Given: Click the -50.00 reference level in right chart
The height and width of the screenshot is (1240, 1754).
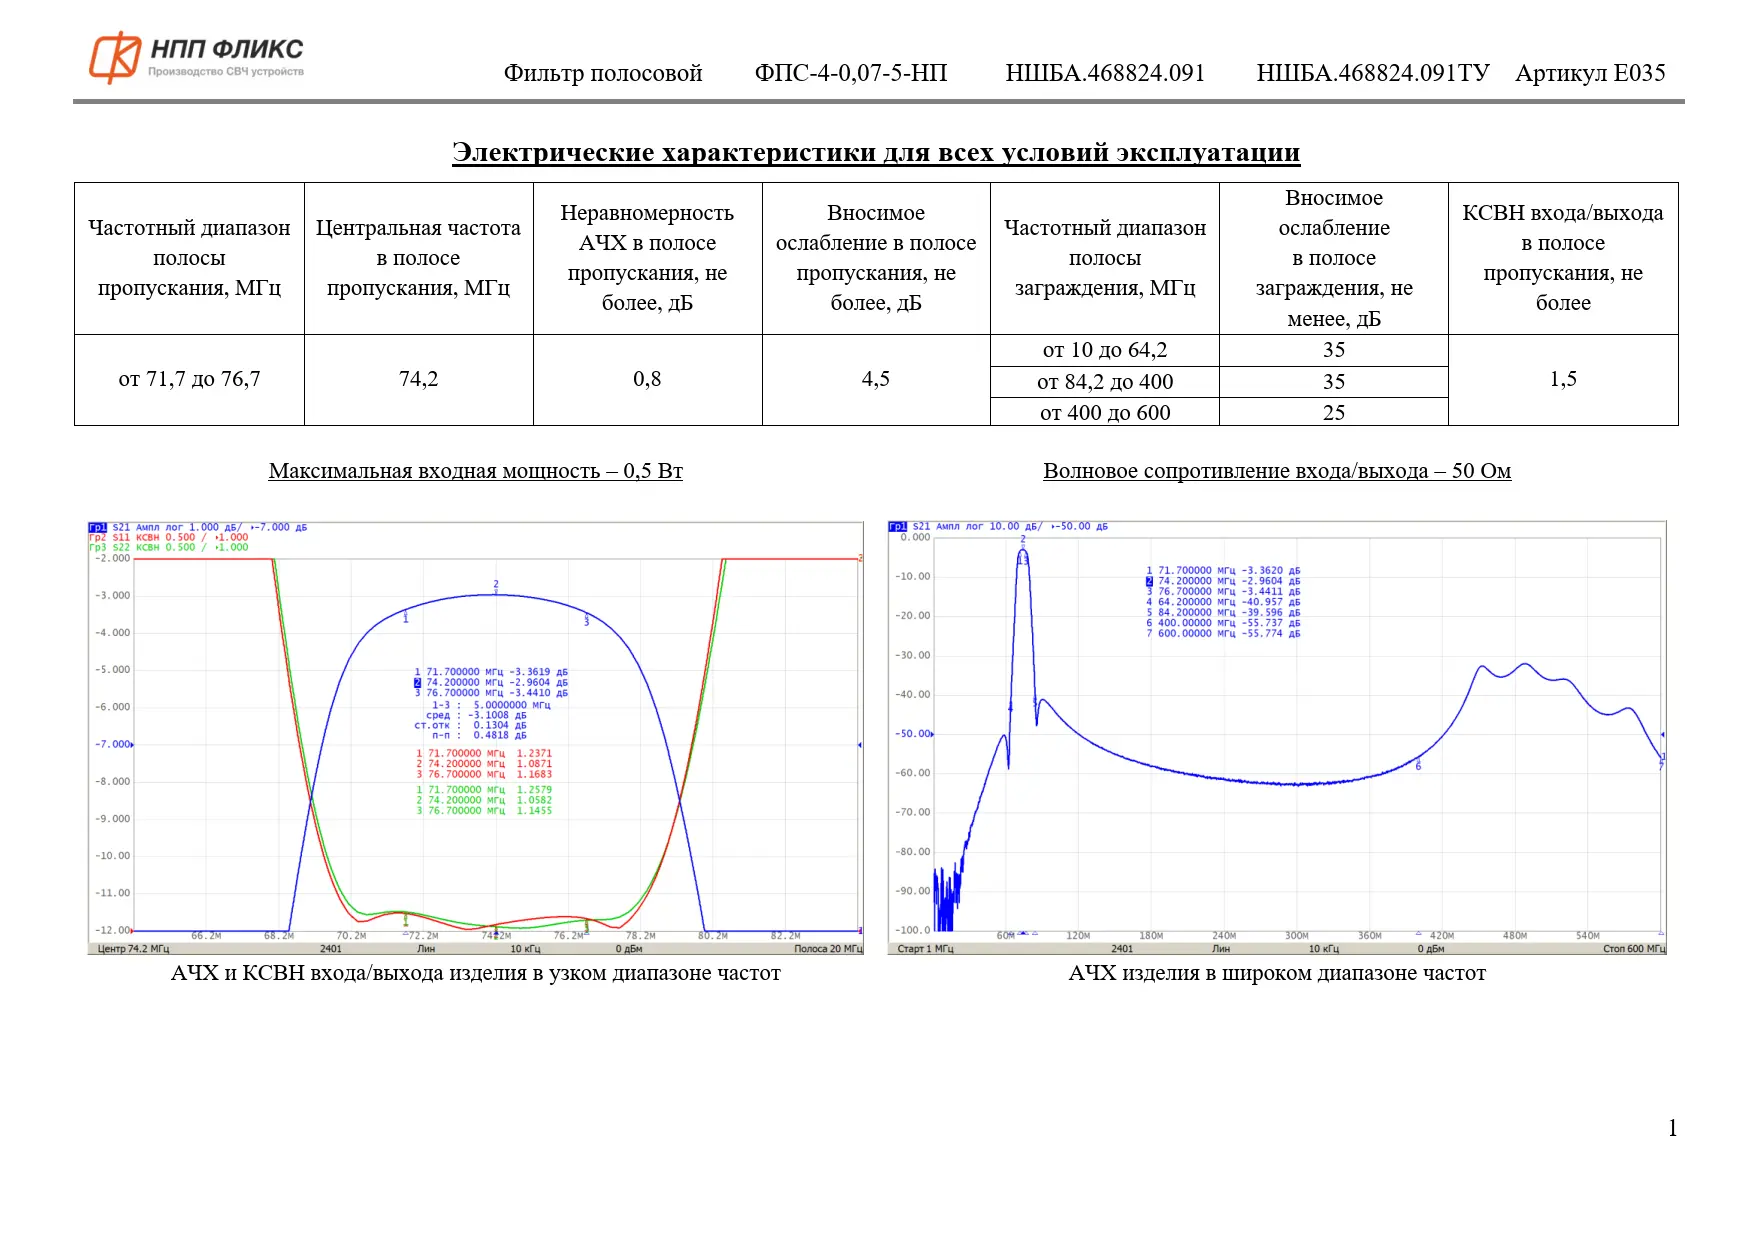Looking at the screenshot, I should point(913,734).
